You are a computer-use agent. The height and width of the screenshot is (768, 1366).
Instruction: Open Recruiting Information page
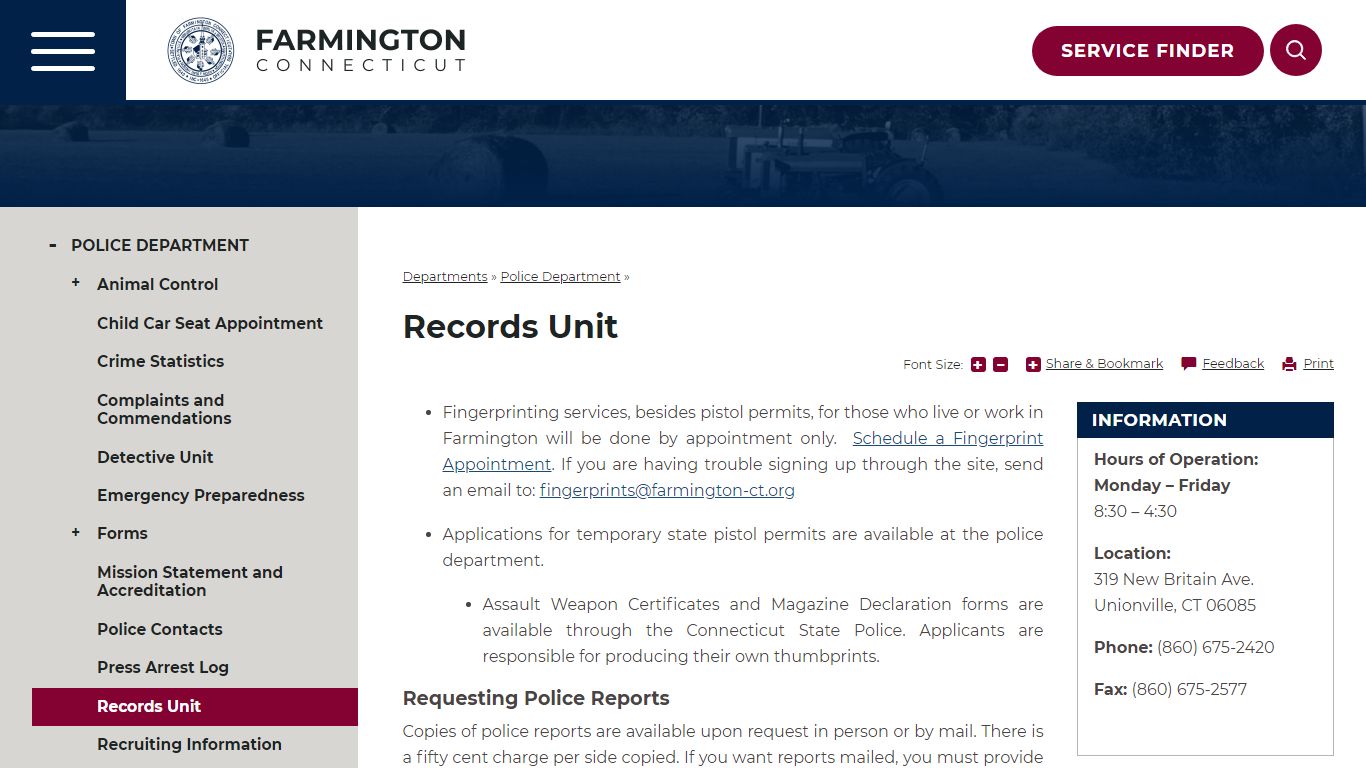(x=189, y=744)
